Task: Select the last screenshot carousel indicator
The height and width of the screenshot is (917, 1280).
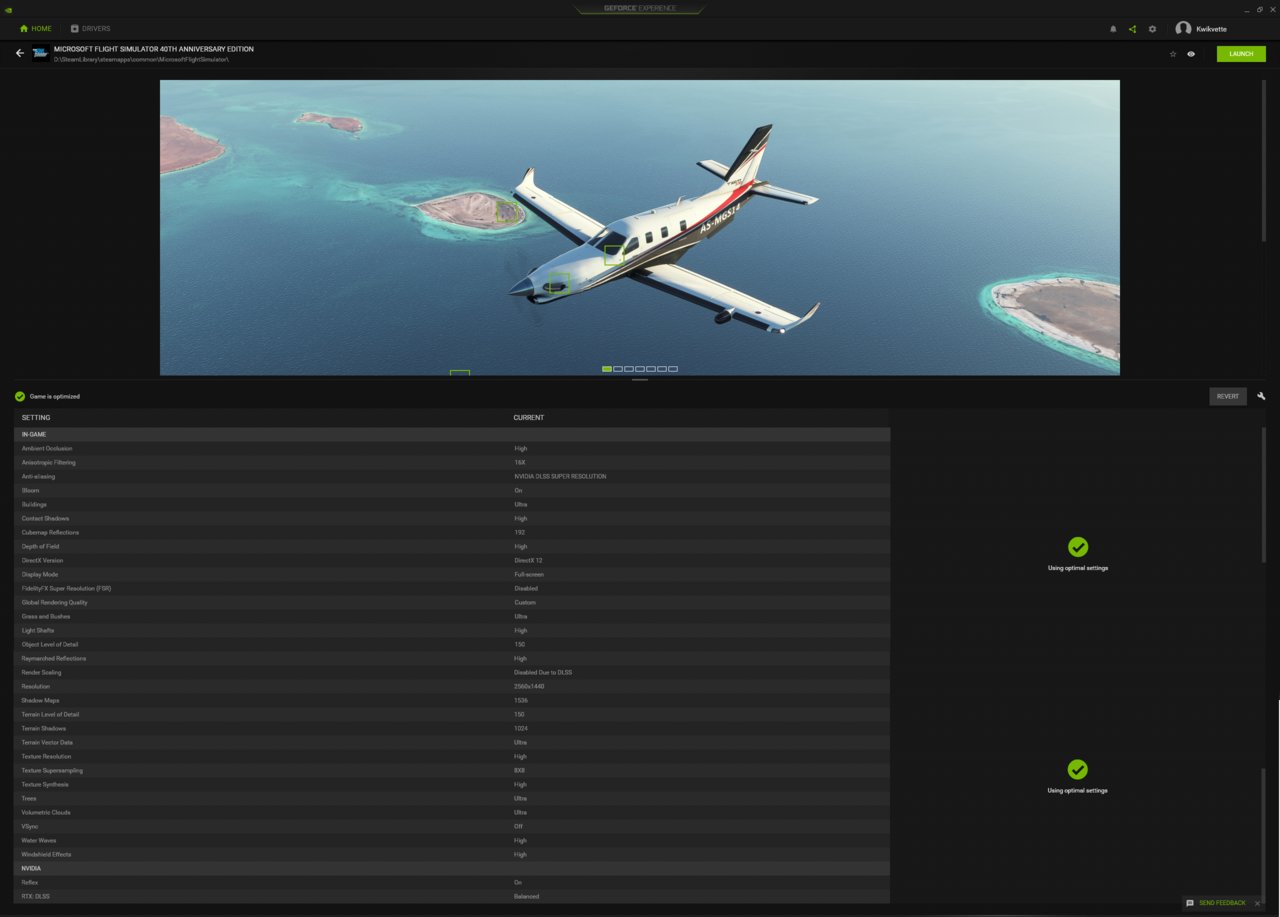Action: pos(673,369)
